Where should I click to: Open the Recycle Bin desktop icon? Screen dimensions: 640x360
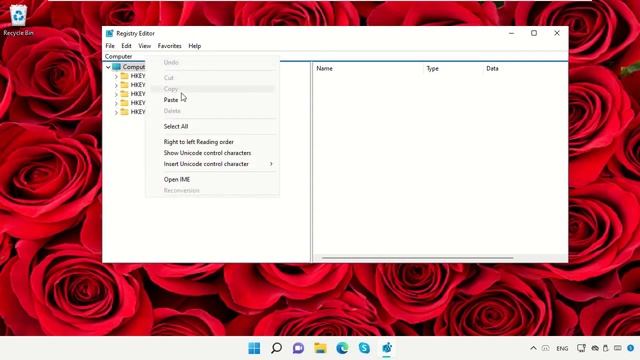tap(18, 20)
